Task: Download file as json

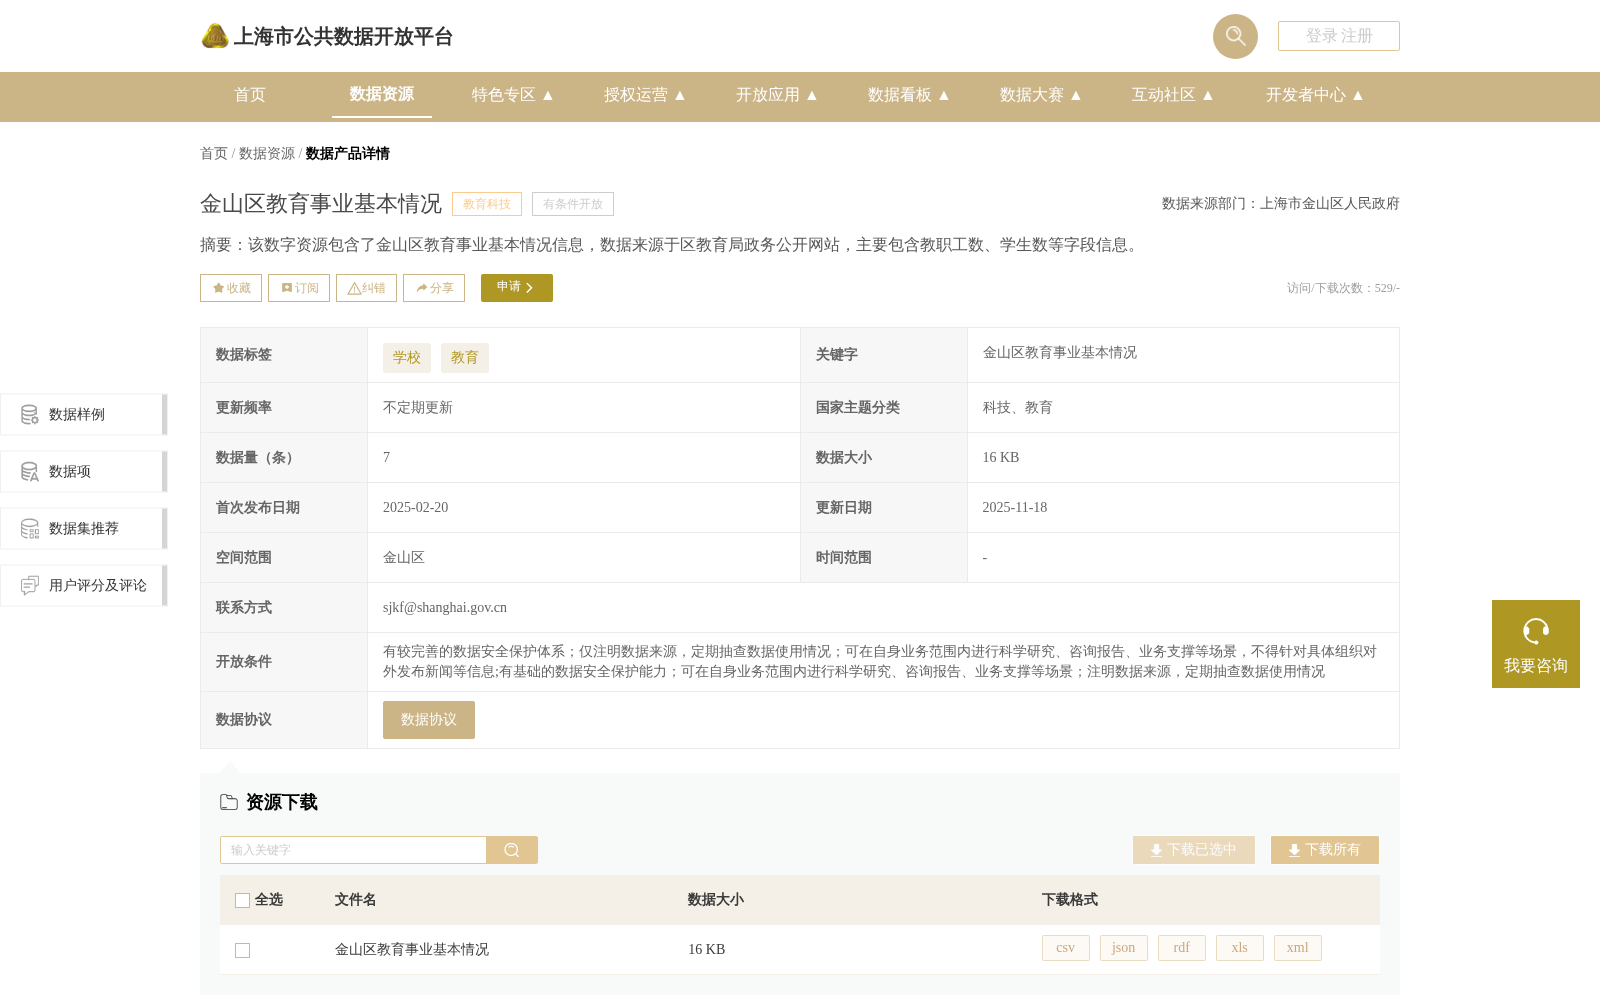Action: 1124,948
